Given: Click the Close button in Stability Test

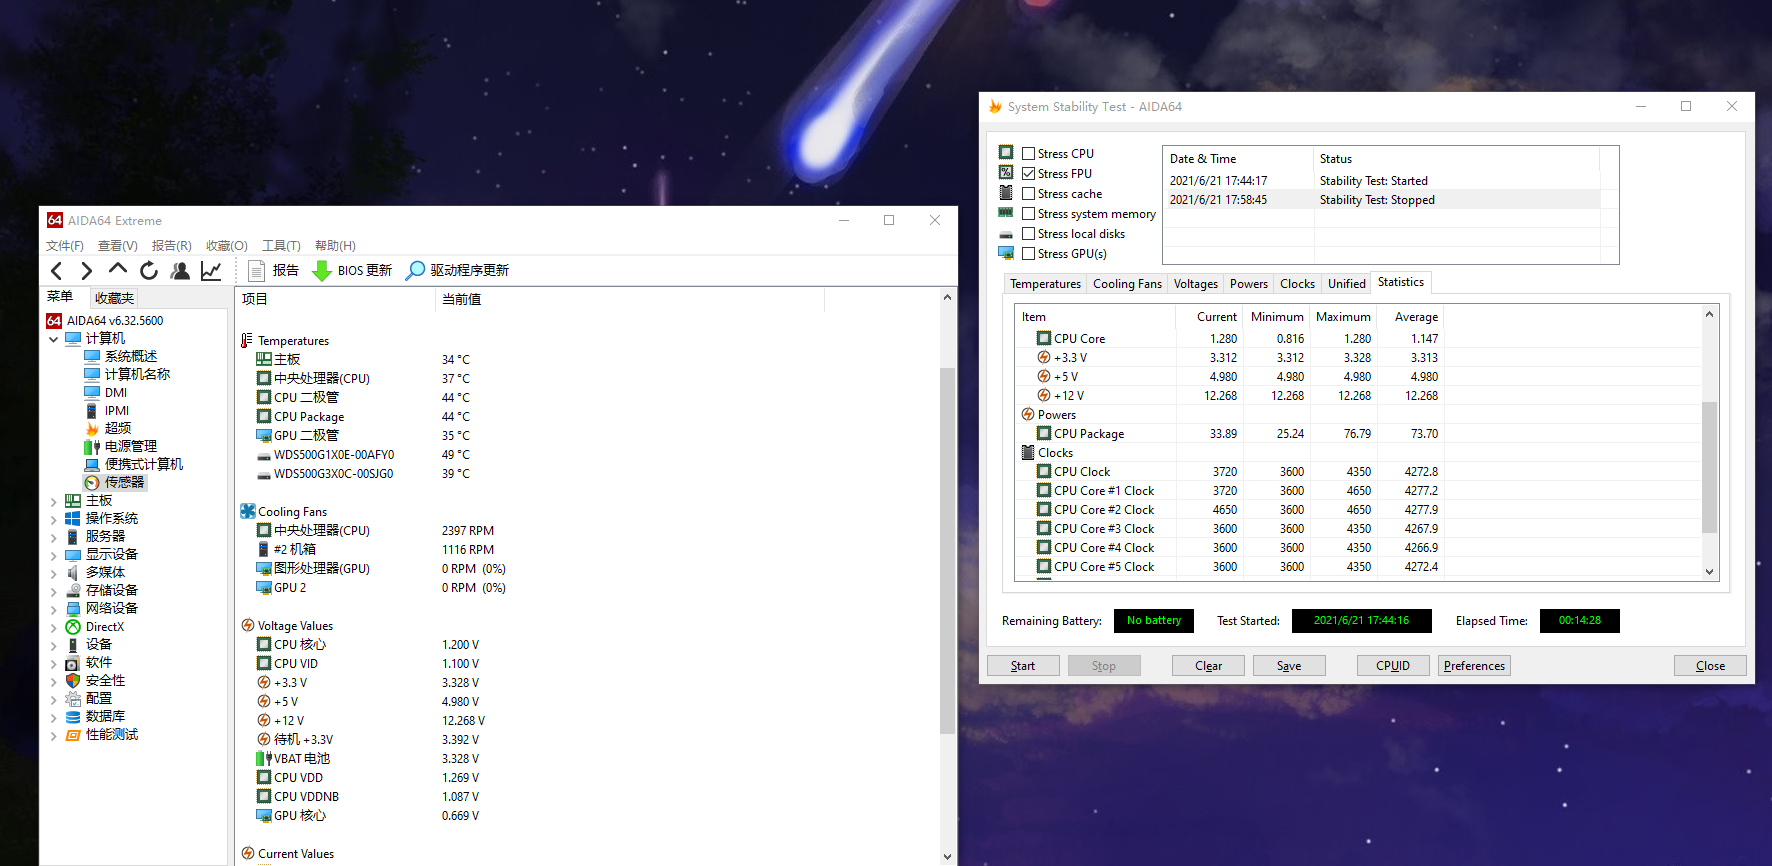Looking at the screenshot, I should point(1710,666).
